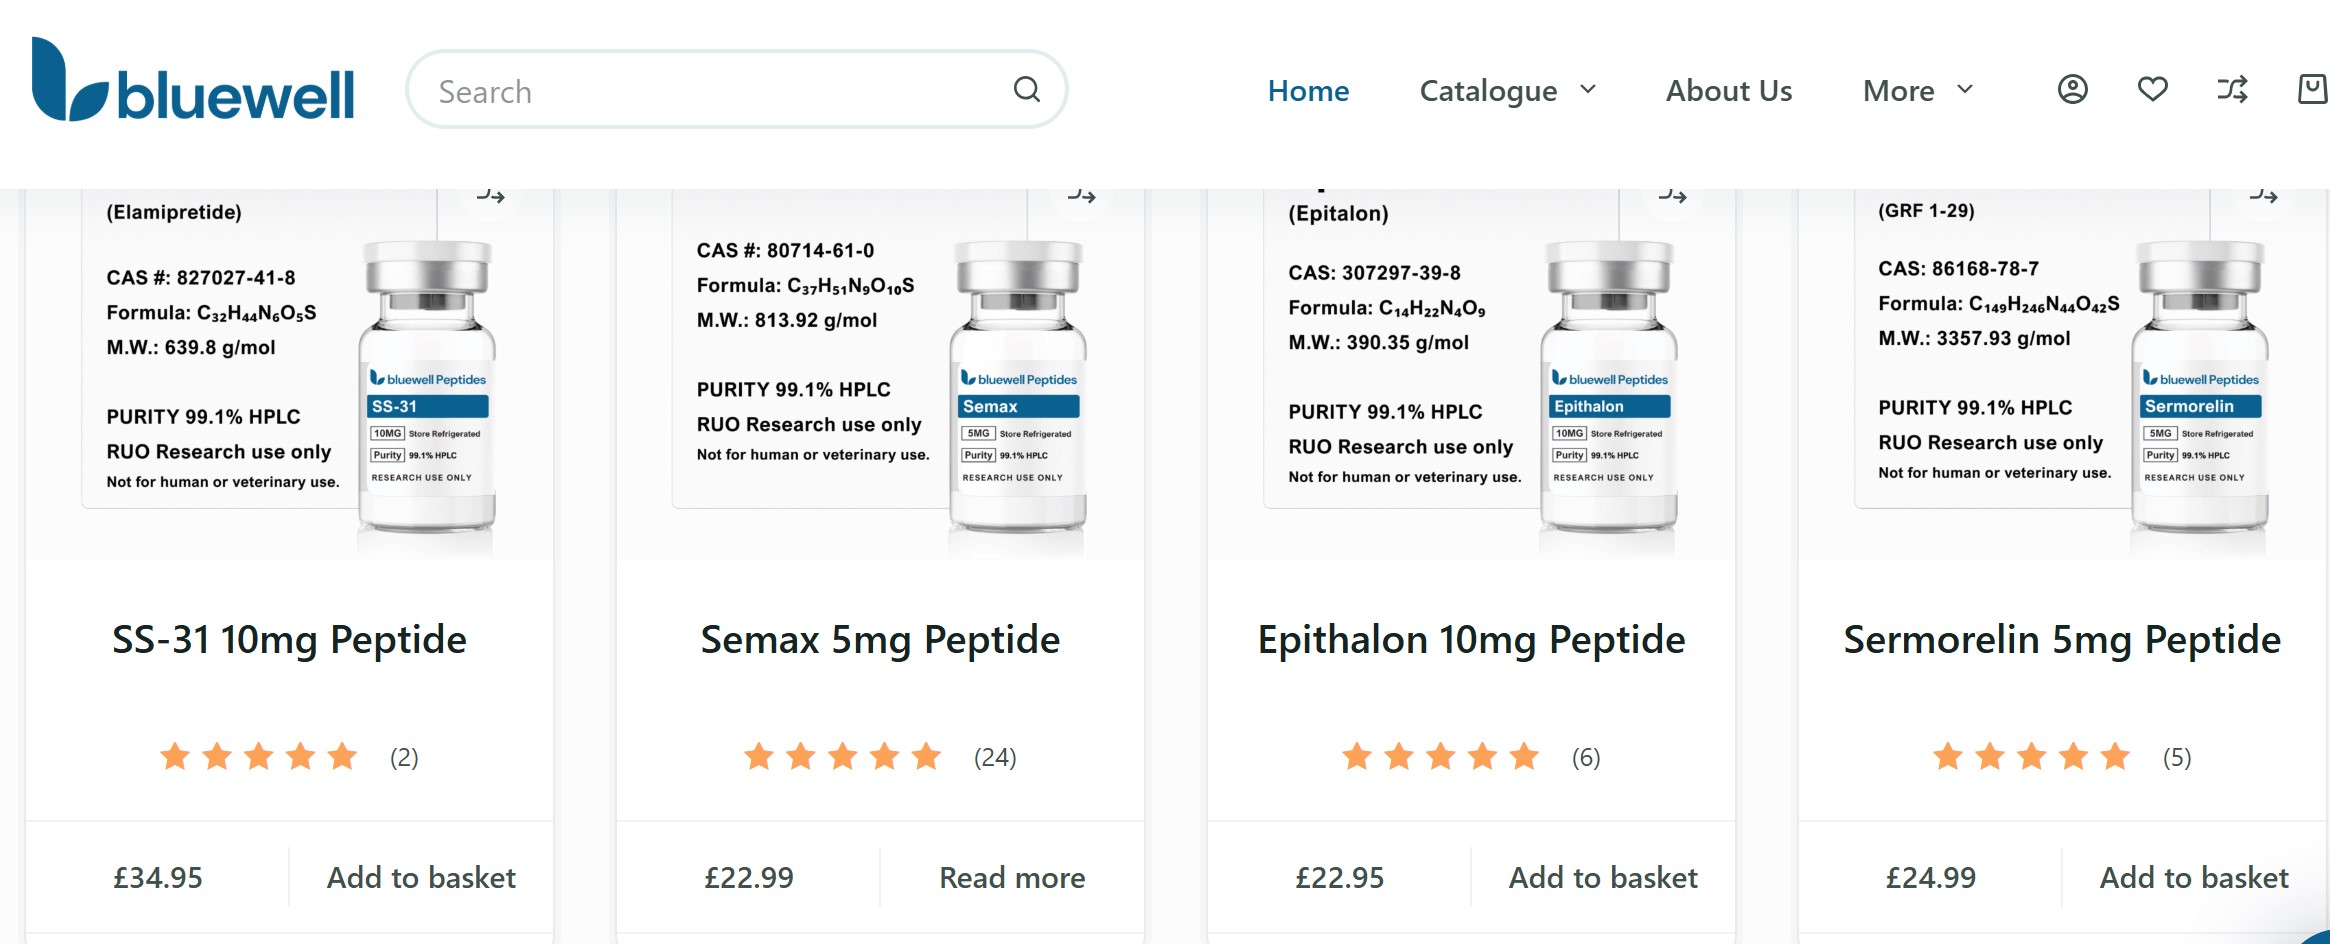
Task: Open the About Us page
Action: [1728, 91]
